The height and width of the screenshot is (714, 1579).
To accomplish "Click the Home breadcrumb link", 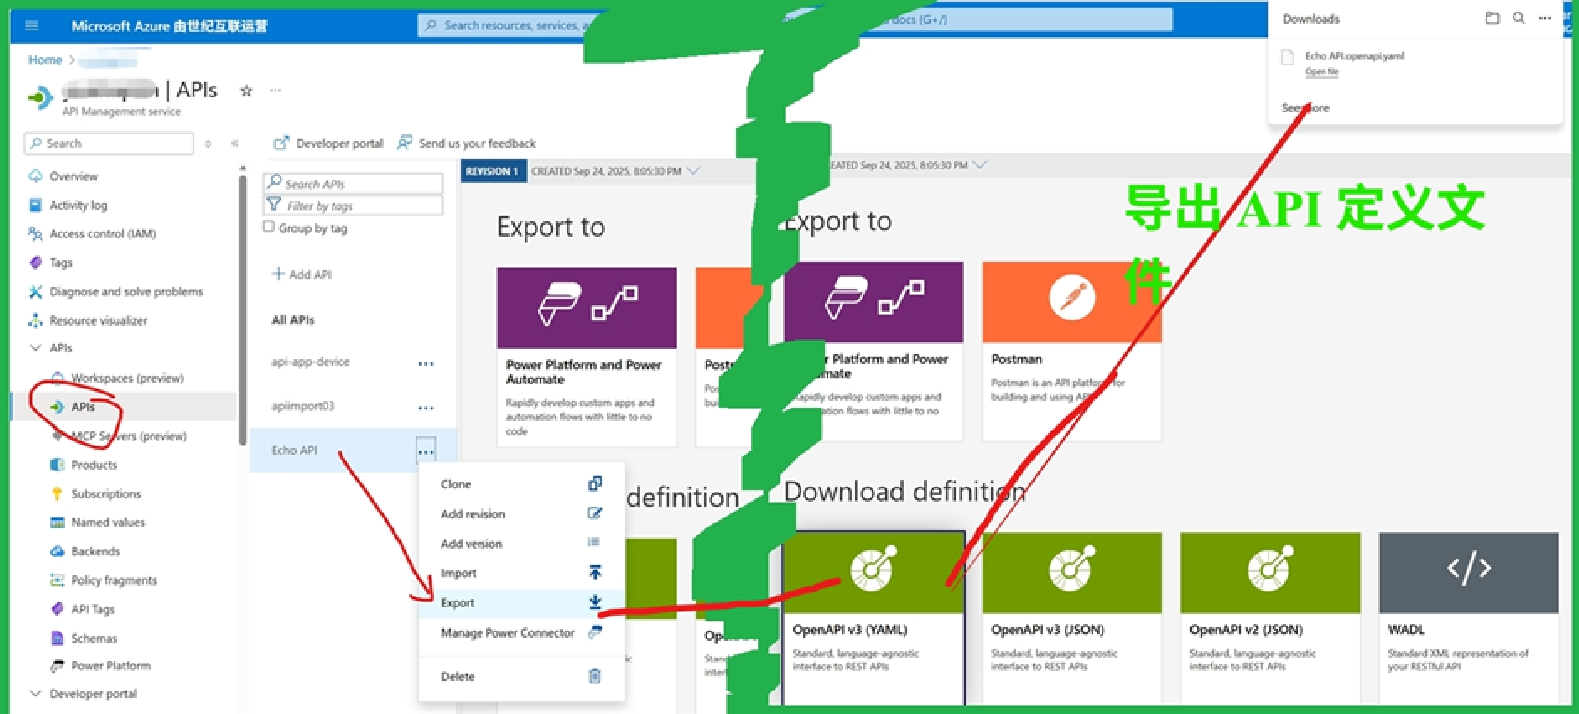I will (x=45, y=60).
